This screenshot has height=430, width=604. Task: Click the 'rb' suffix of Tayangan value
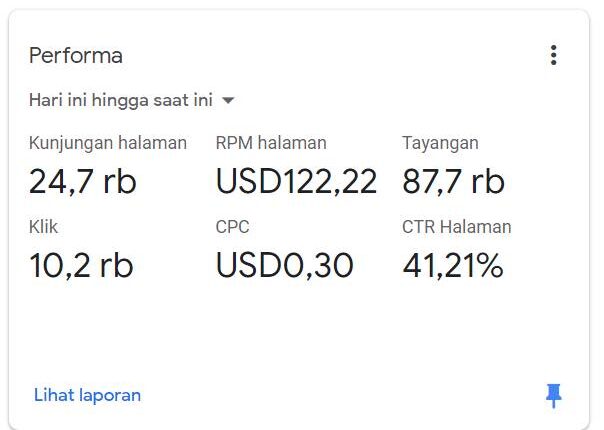[x=488, y=180]
